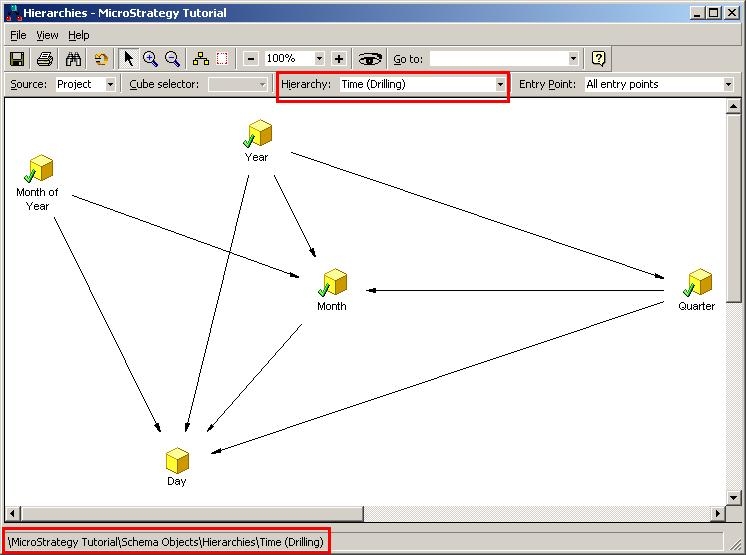Click the eye overview icon

(x=370, y=59)
